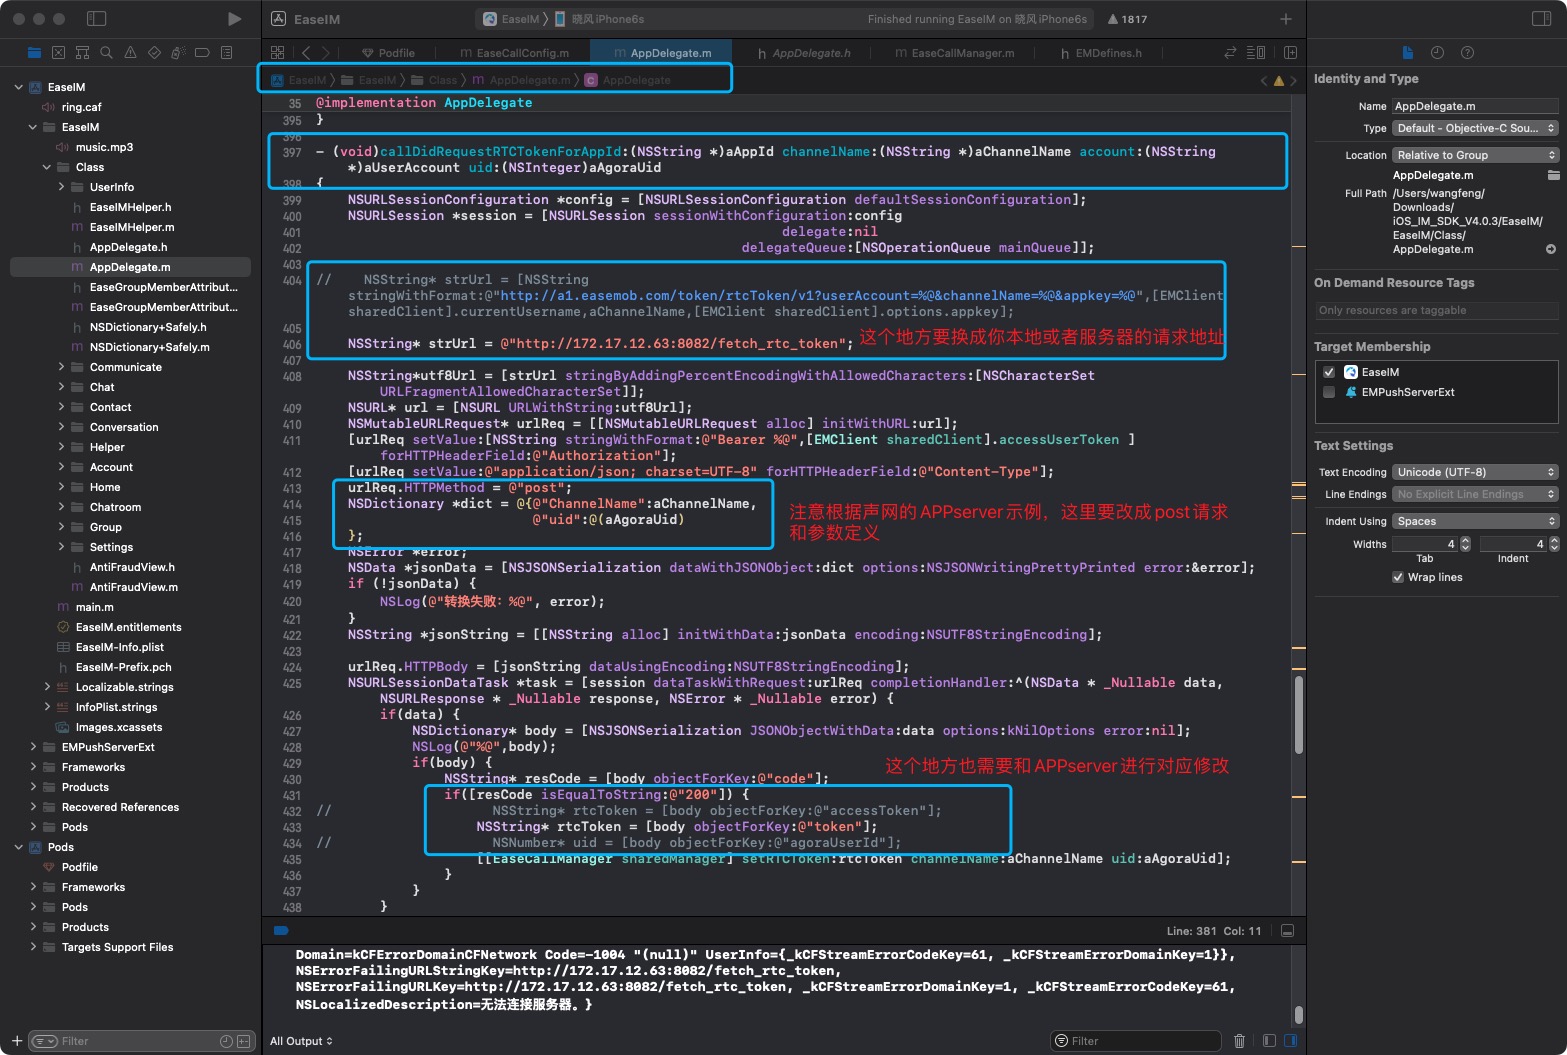Run the EaseIM scheme with play button
Image resolution: width=1567 pixels, height=1055 pixels.
pos(234,19)
